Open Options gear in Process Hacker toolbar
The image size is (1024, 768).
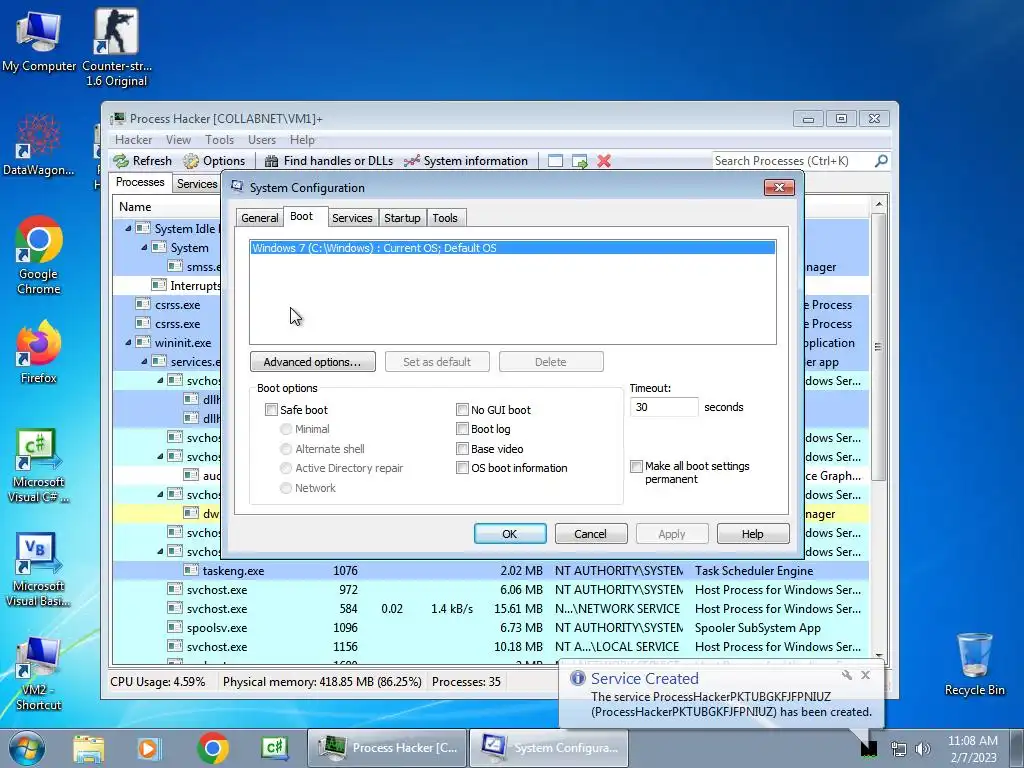[191, 161]
